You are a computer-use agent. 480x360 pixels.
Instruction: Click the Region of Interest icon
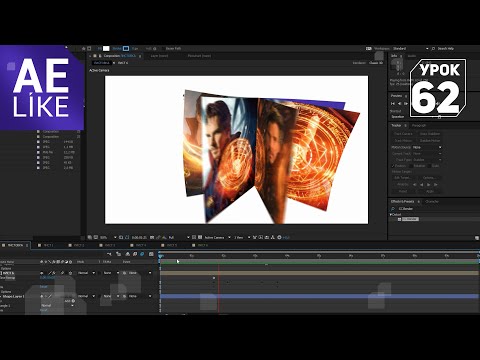(x=194, y=237)
